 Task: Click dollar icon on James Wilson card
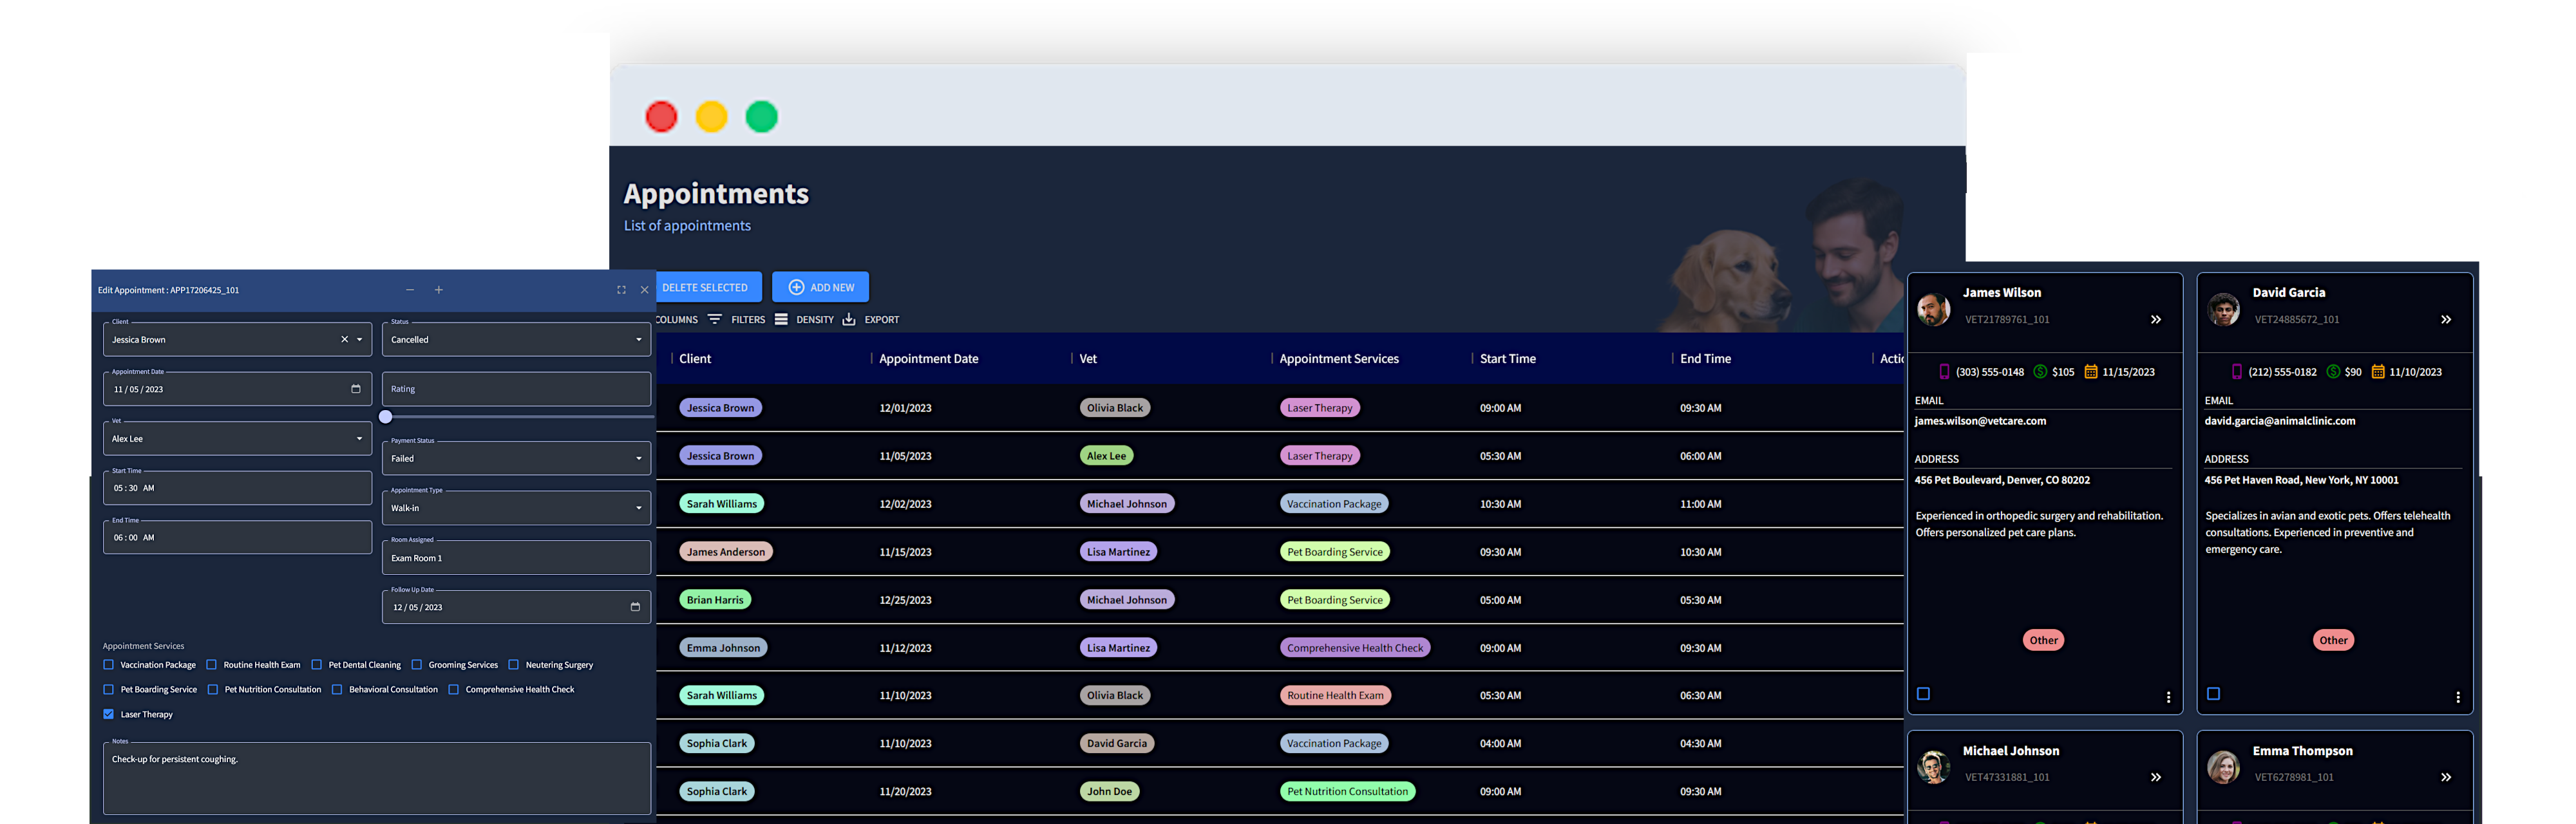point(2040,371)
